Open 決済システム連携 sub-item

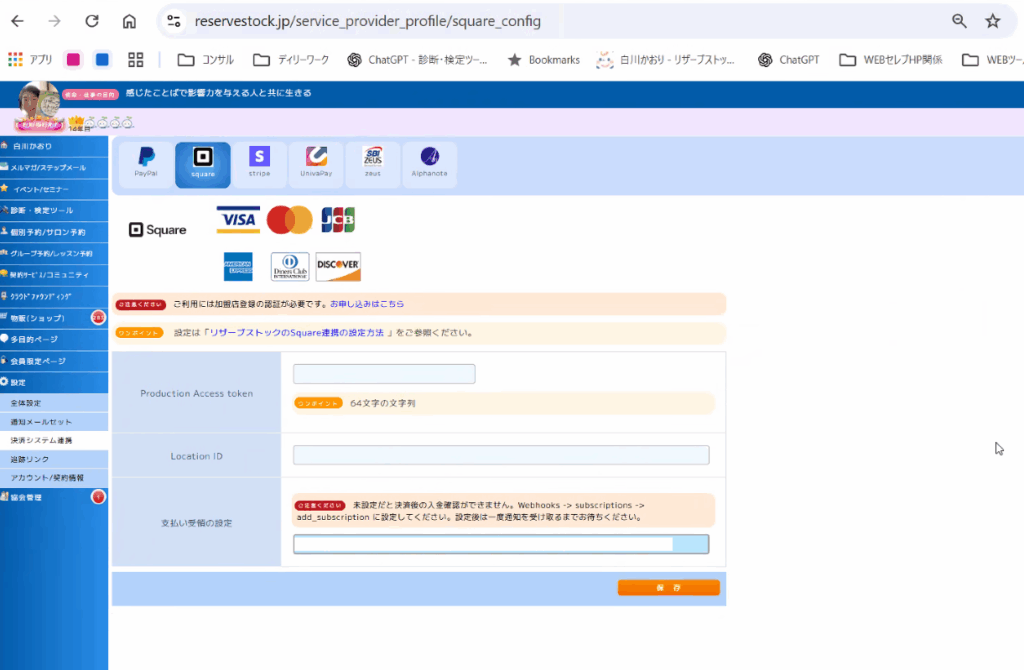click(x=54, y=440)
